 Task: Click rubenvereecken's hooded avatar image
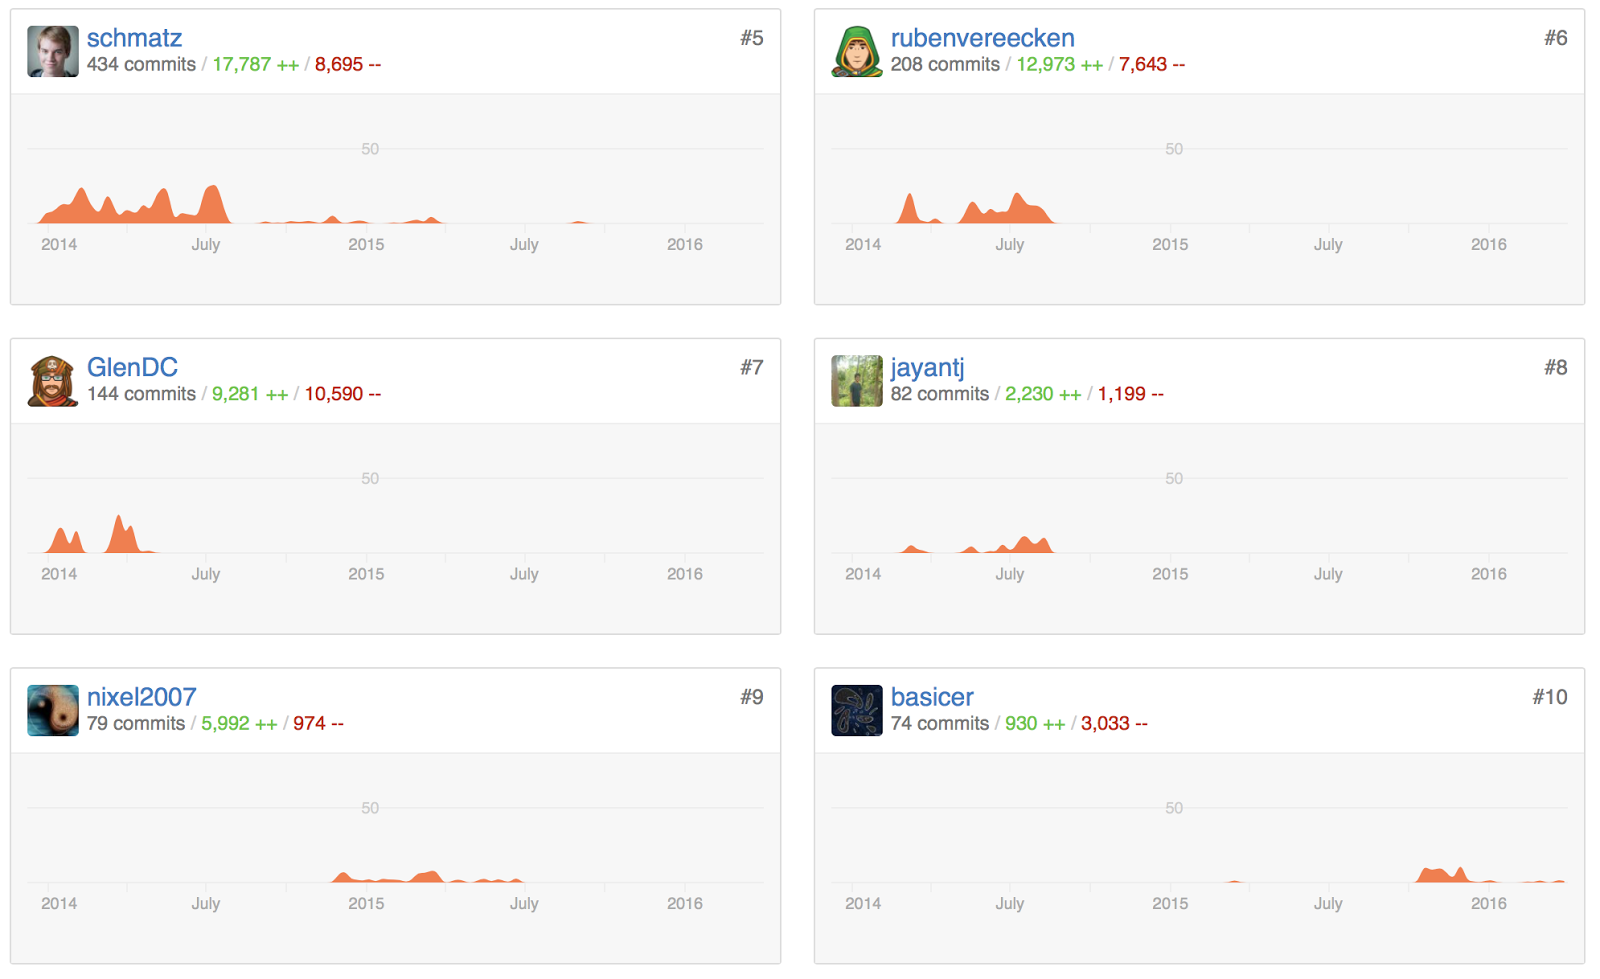pos(856,52)
